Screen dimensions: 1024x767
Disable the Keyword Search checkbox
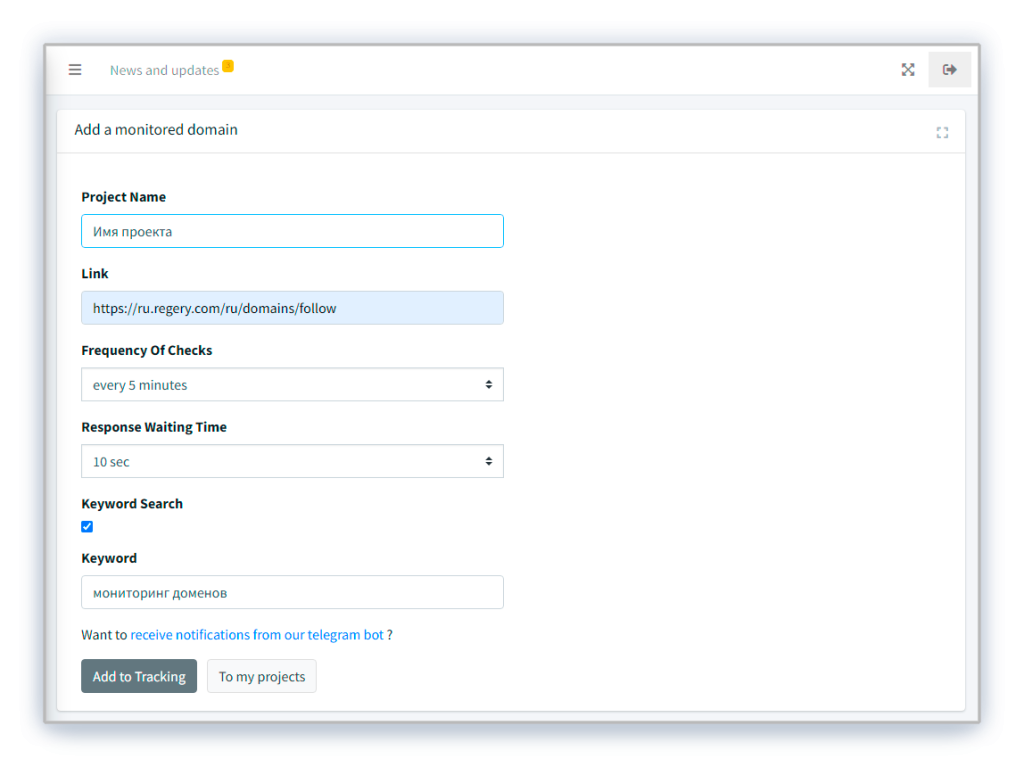[87, 527]
